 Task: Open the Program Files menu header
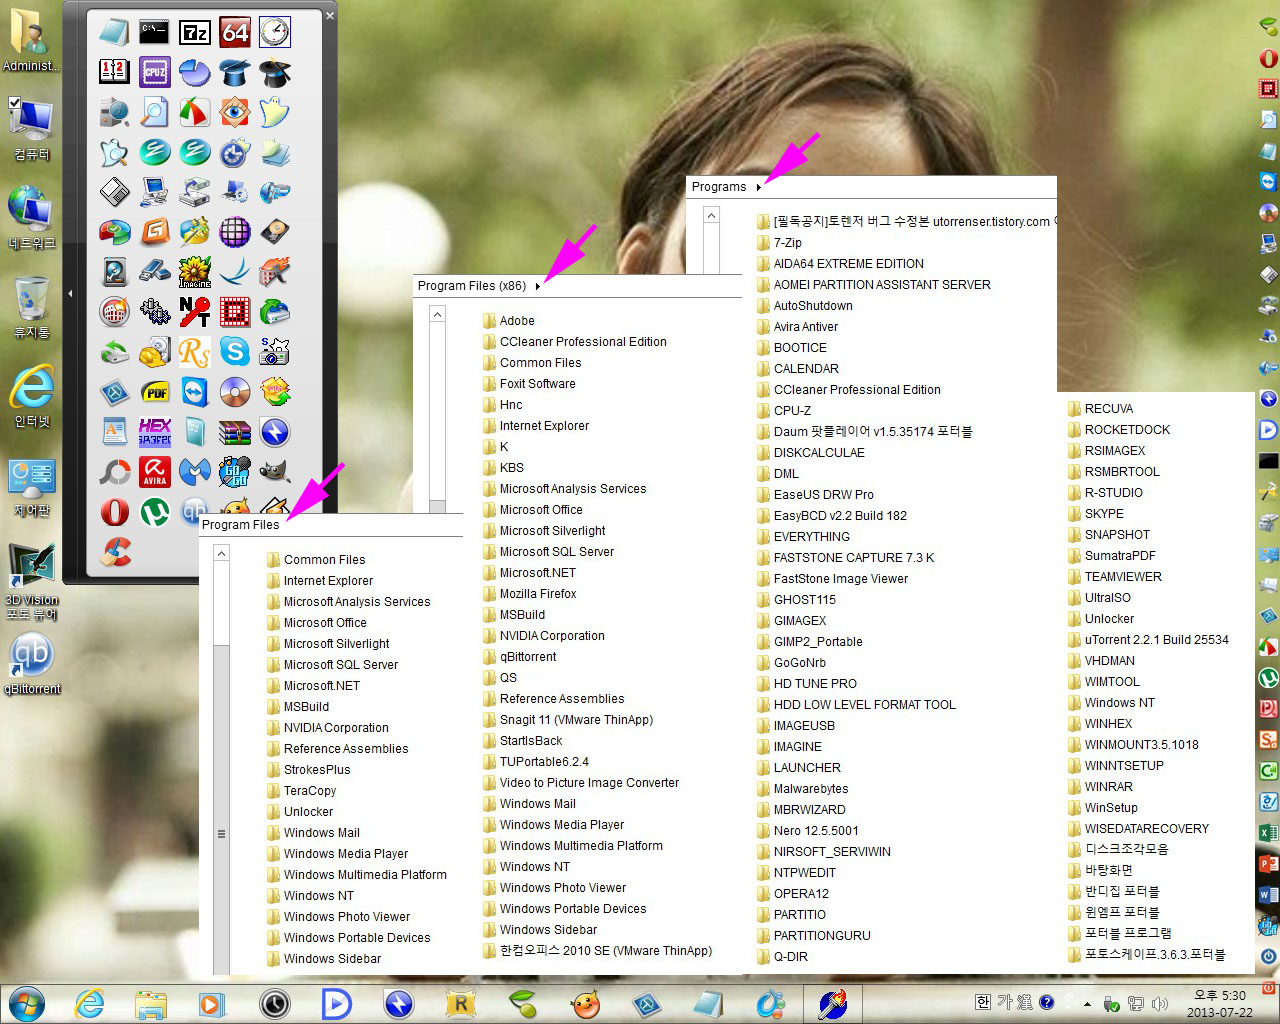(241, 525)
